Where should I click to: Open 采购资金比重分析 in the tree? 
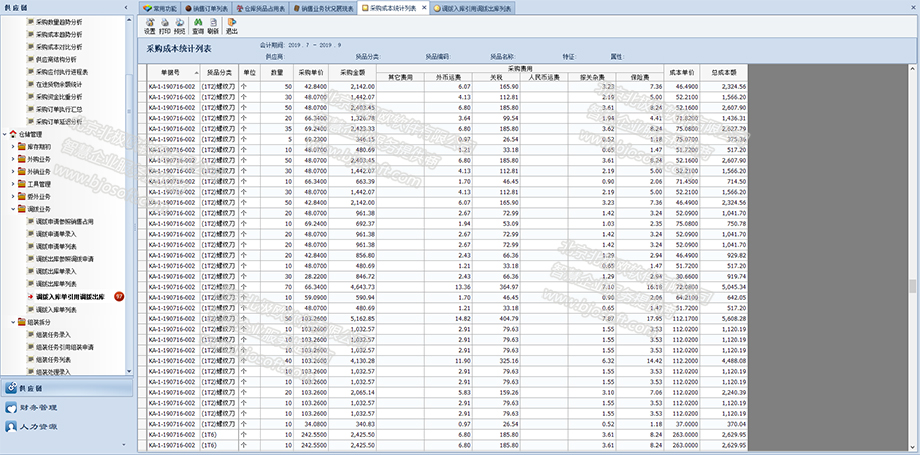click(x=59, y=97)
